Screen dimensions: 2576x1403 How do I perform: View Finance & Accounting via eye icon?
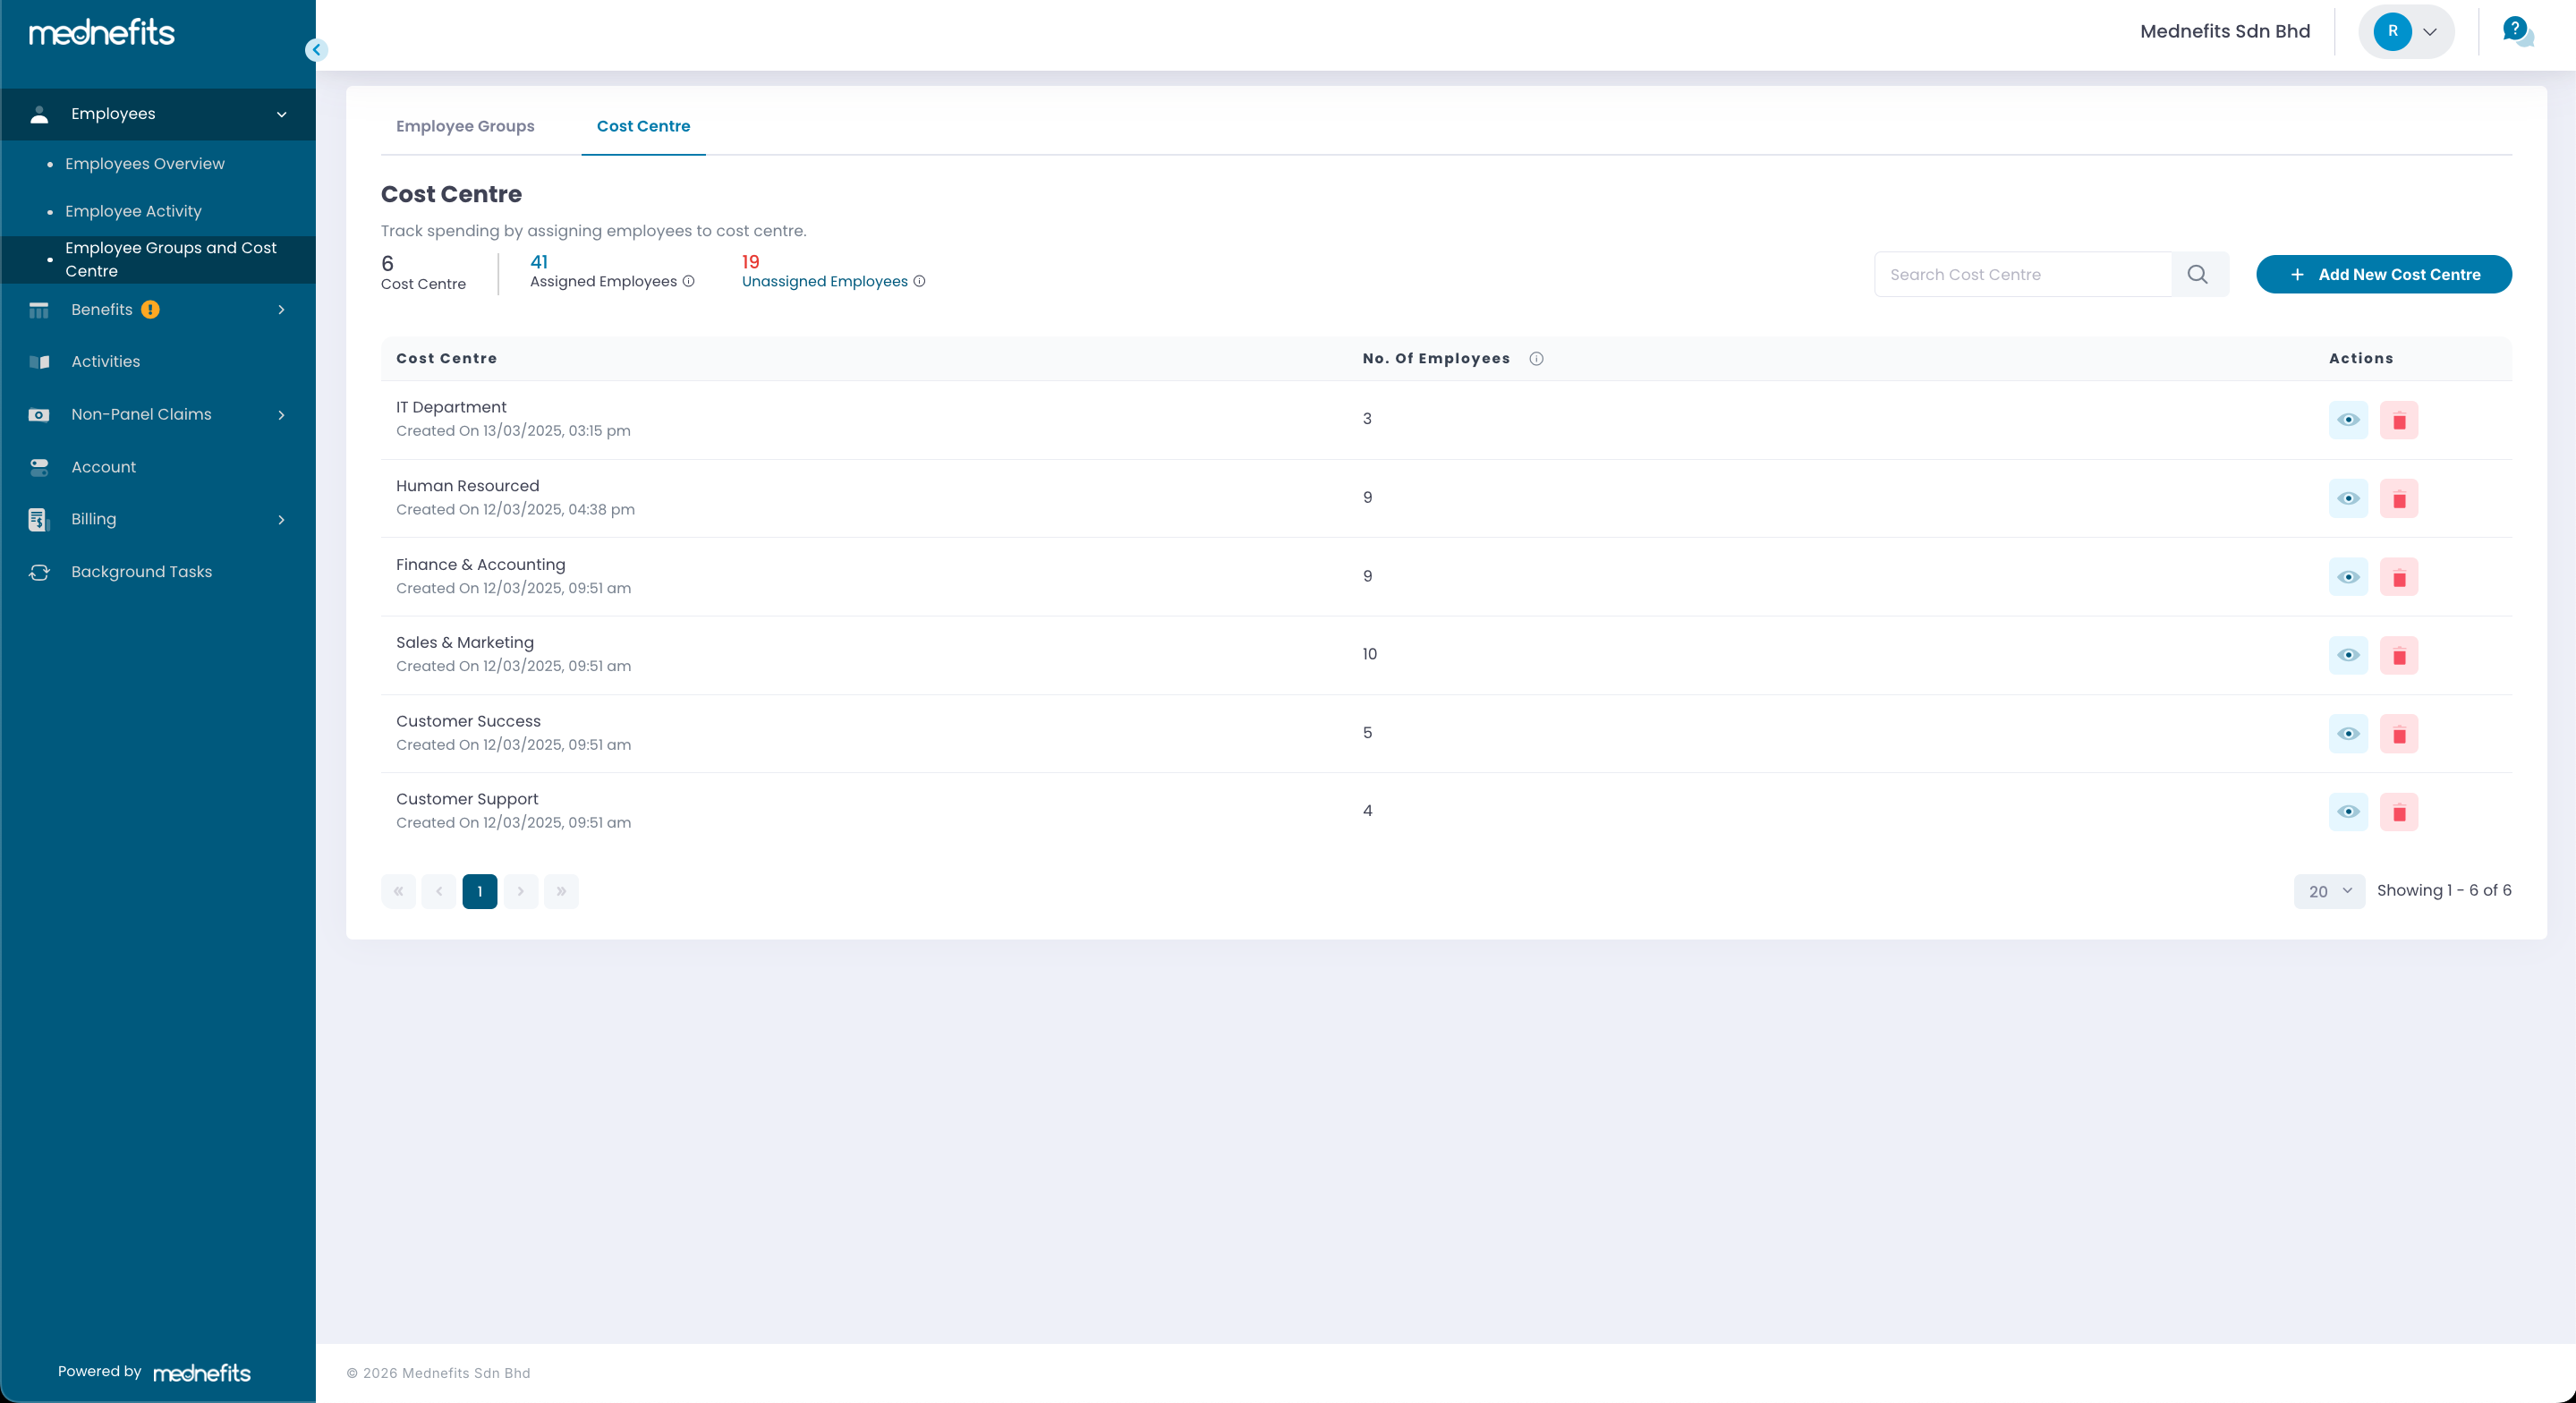point(2348,577)
